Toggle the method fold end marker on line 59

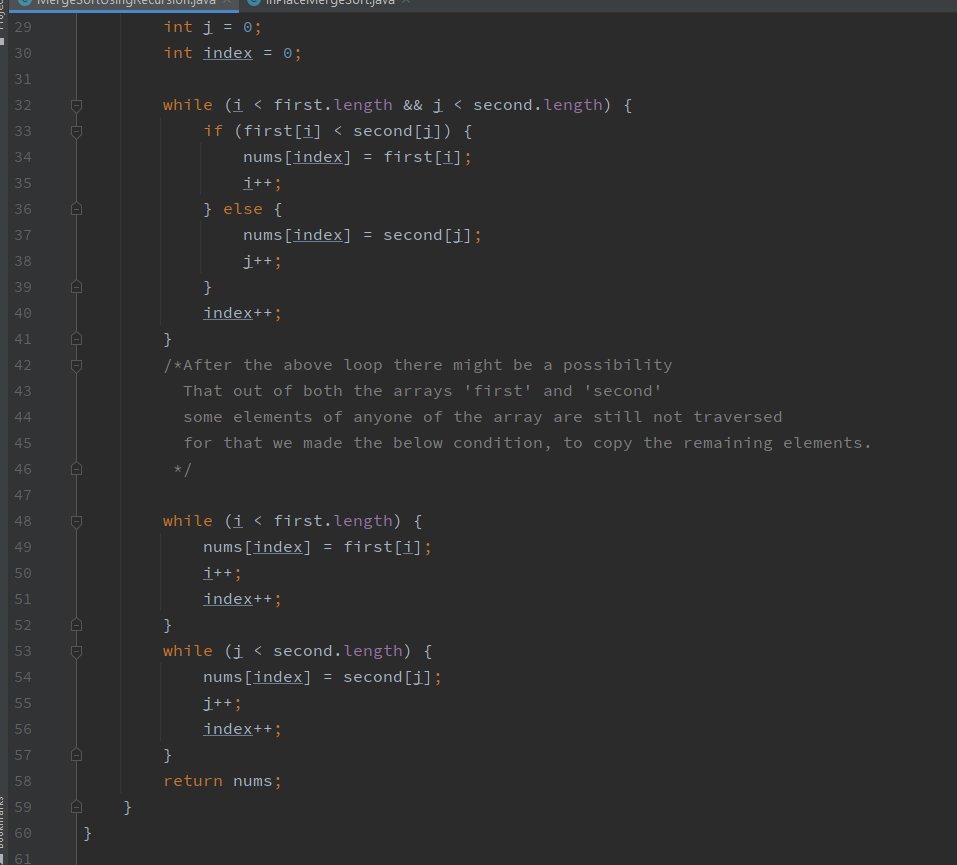[76, 808]
